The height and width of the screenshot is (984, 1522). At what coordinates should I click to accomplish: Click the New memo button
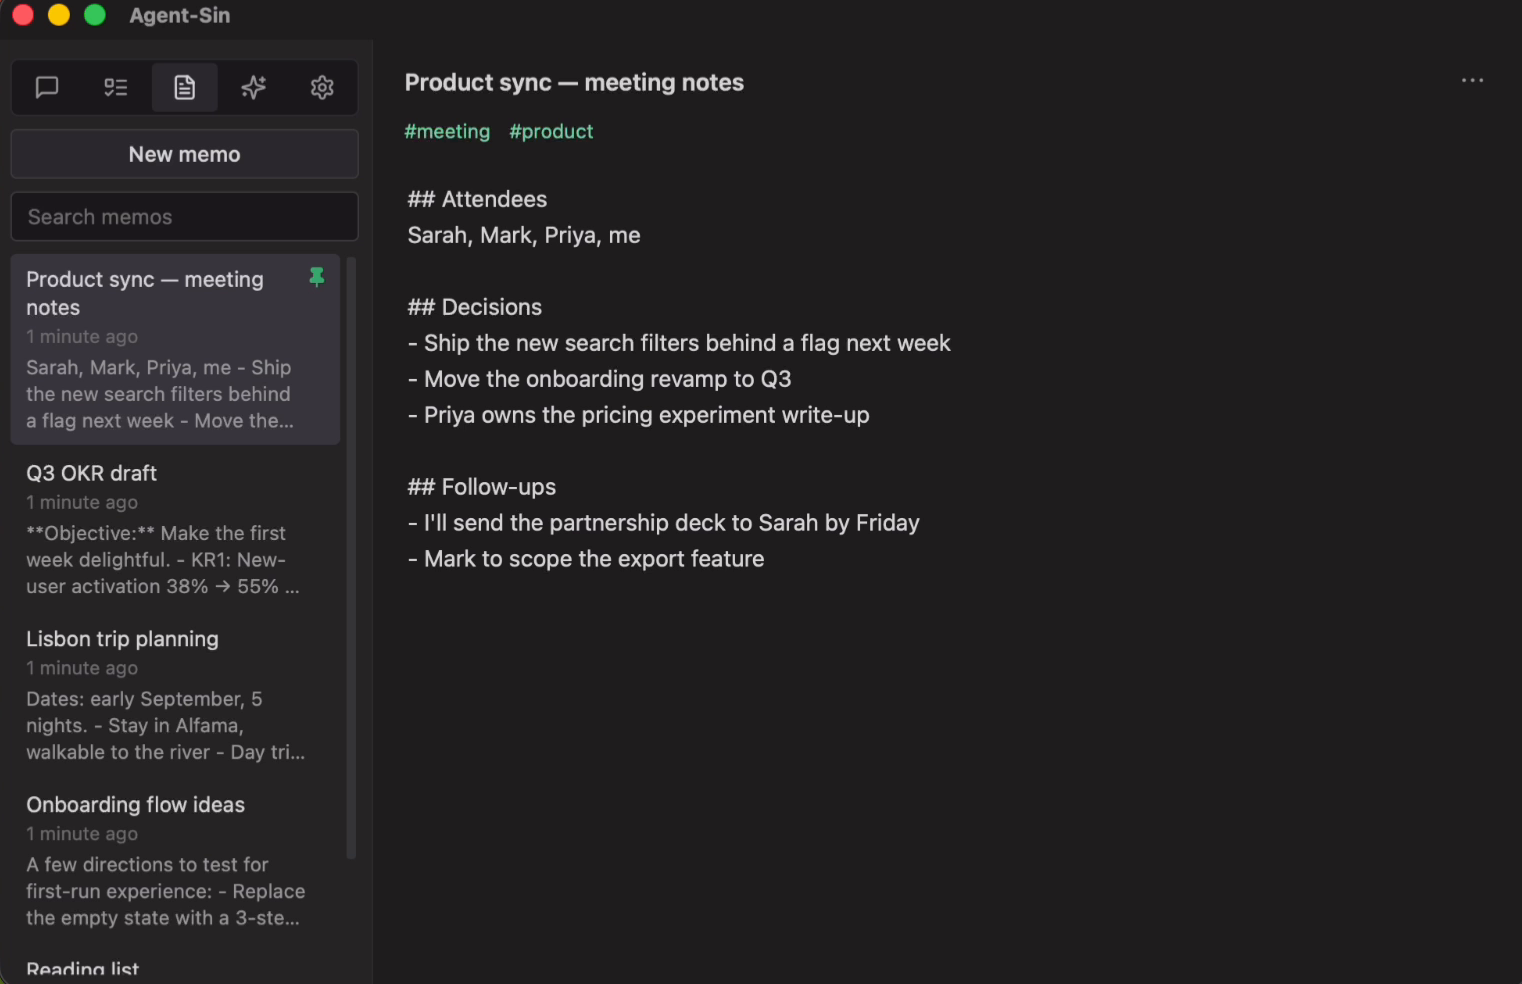click(x=185, y=154)
